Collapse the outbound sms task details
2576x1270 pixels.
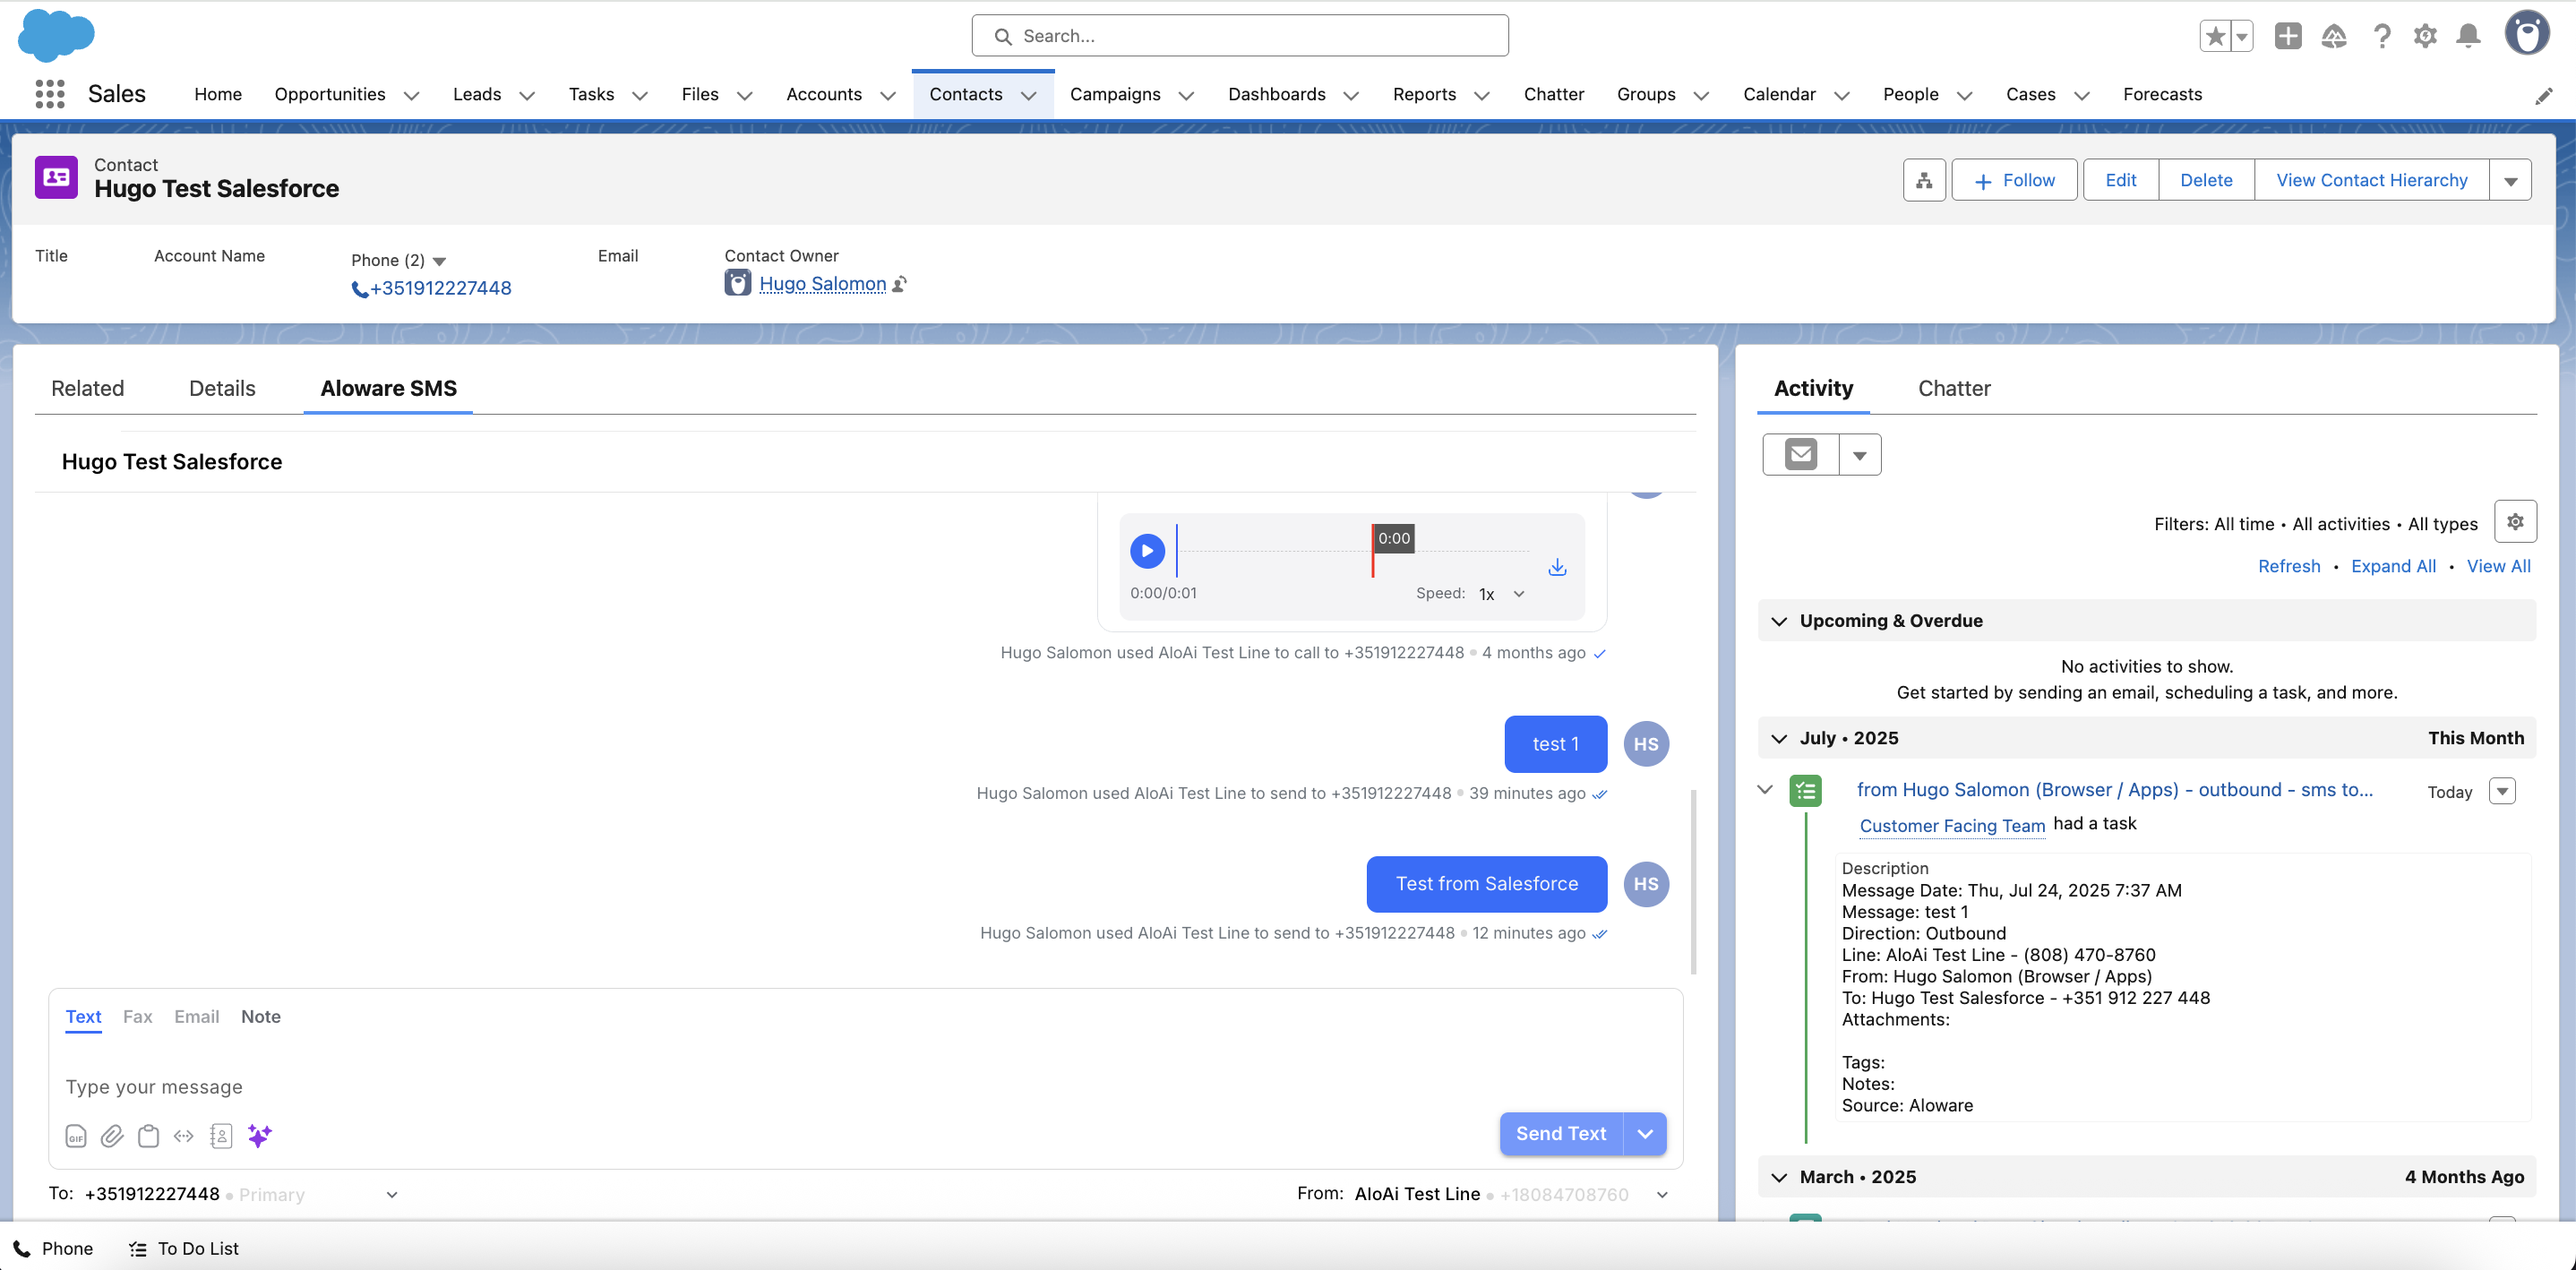1765,790
